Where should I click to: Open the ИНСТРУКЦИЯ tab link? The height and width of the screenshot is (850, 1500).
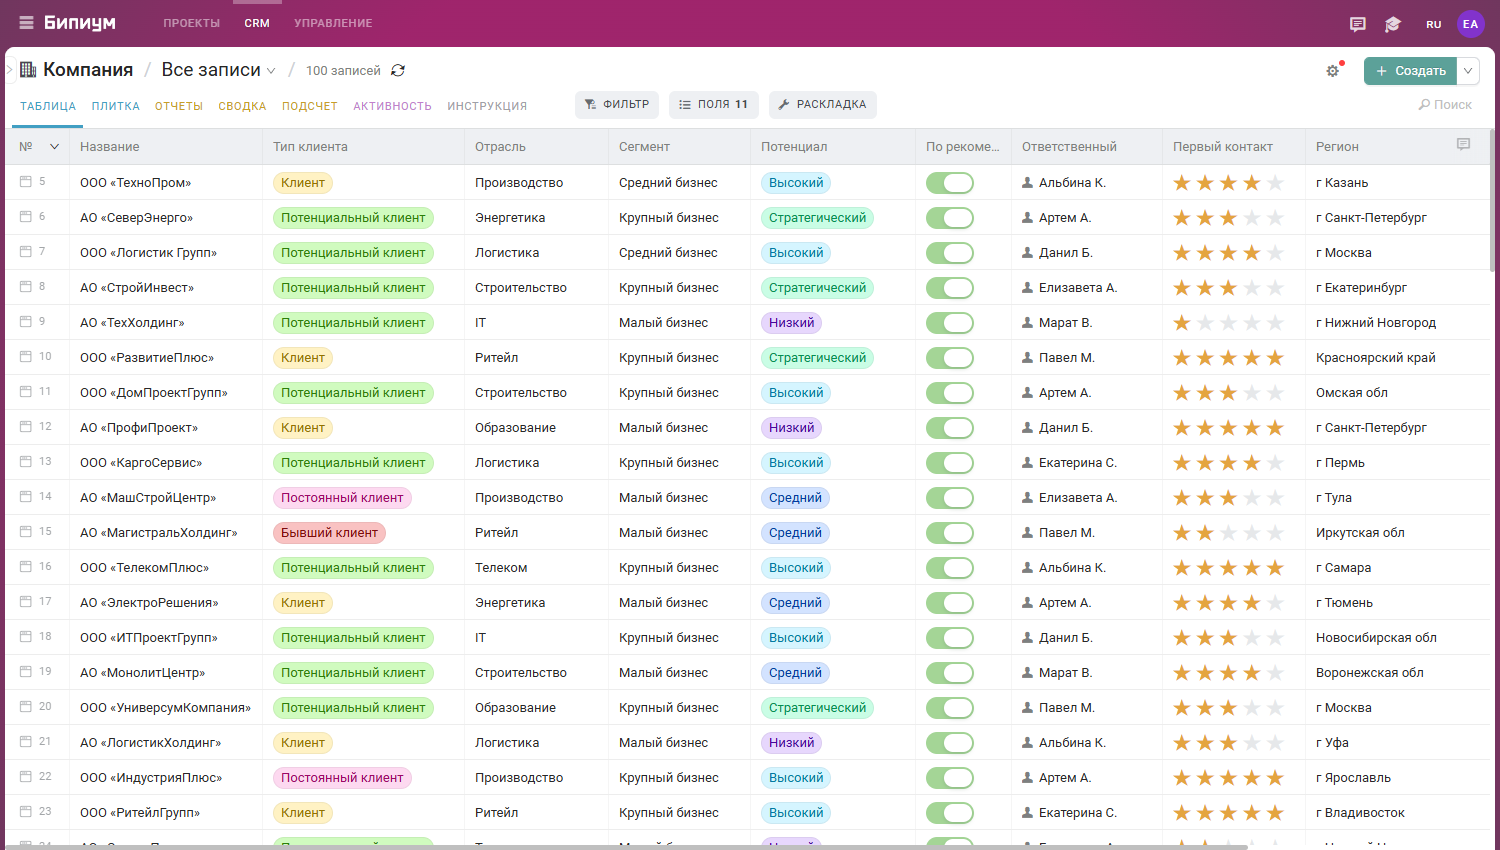[x=487, y=106]
